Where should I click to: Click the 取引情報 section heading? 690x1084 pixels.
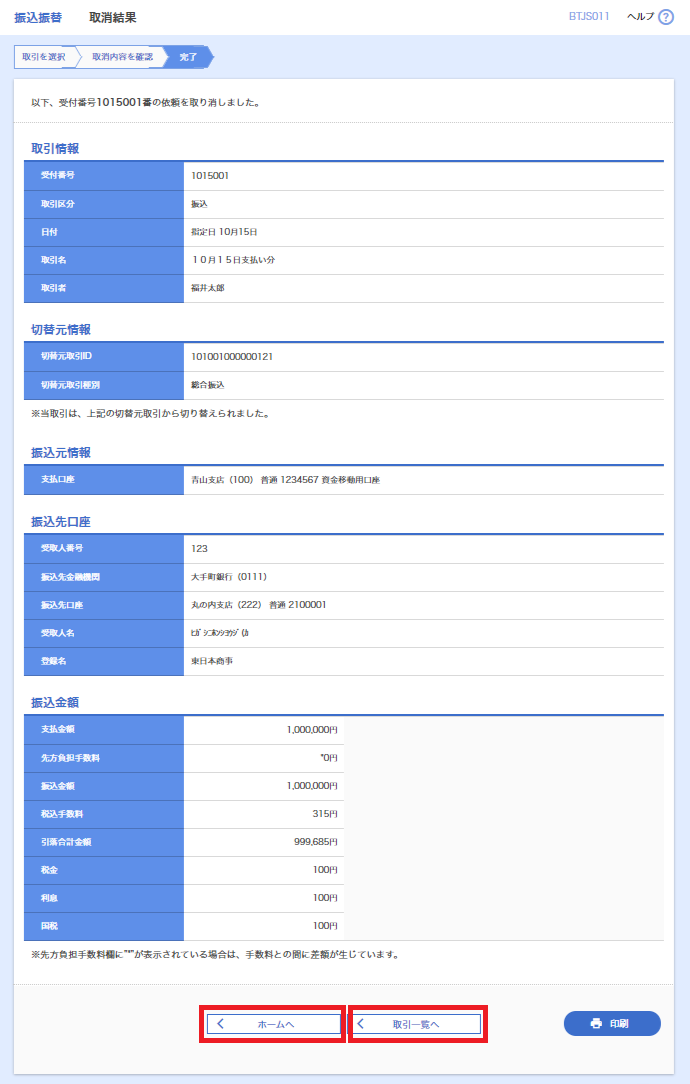click(55, 149)
